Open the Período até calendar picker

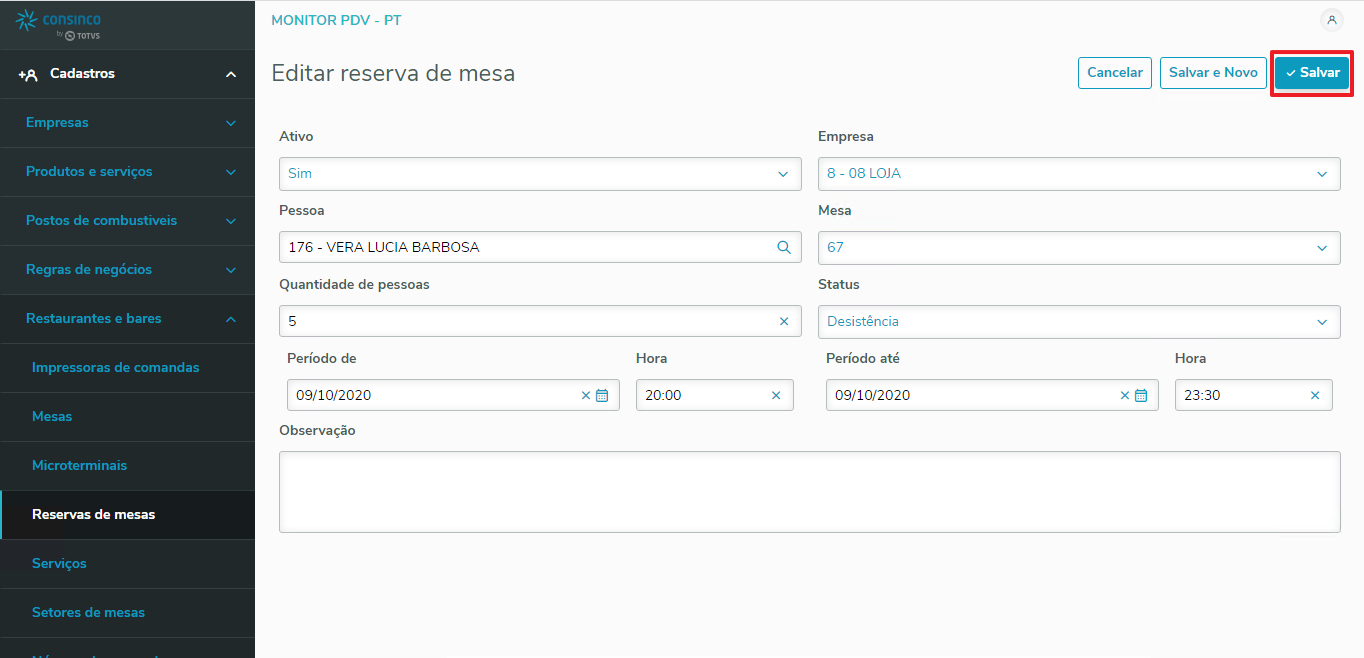pos(1141,396)
